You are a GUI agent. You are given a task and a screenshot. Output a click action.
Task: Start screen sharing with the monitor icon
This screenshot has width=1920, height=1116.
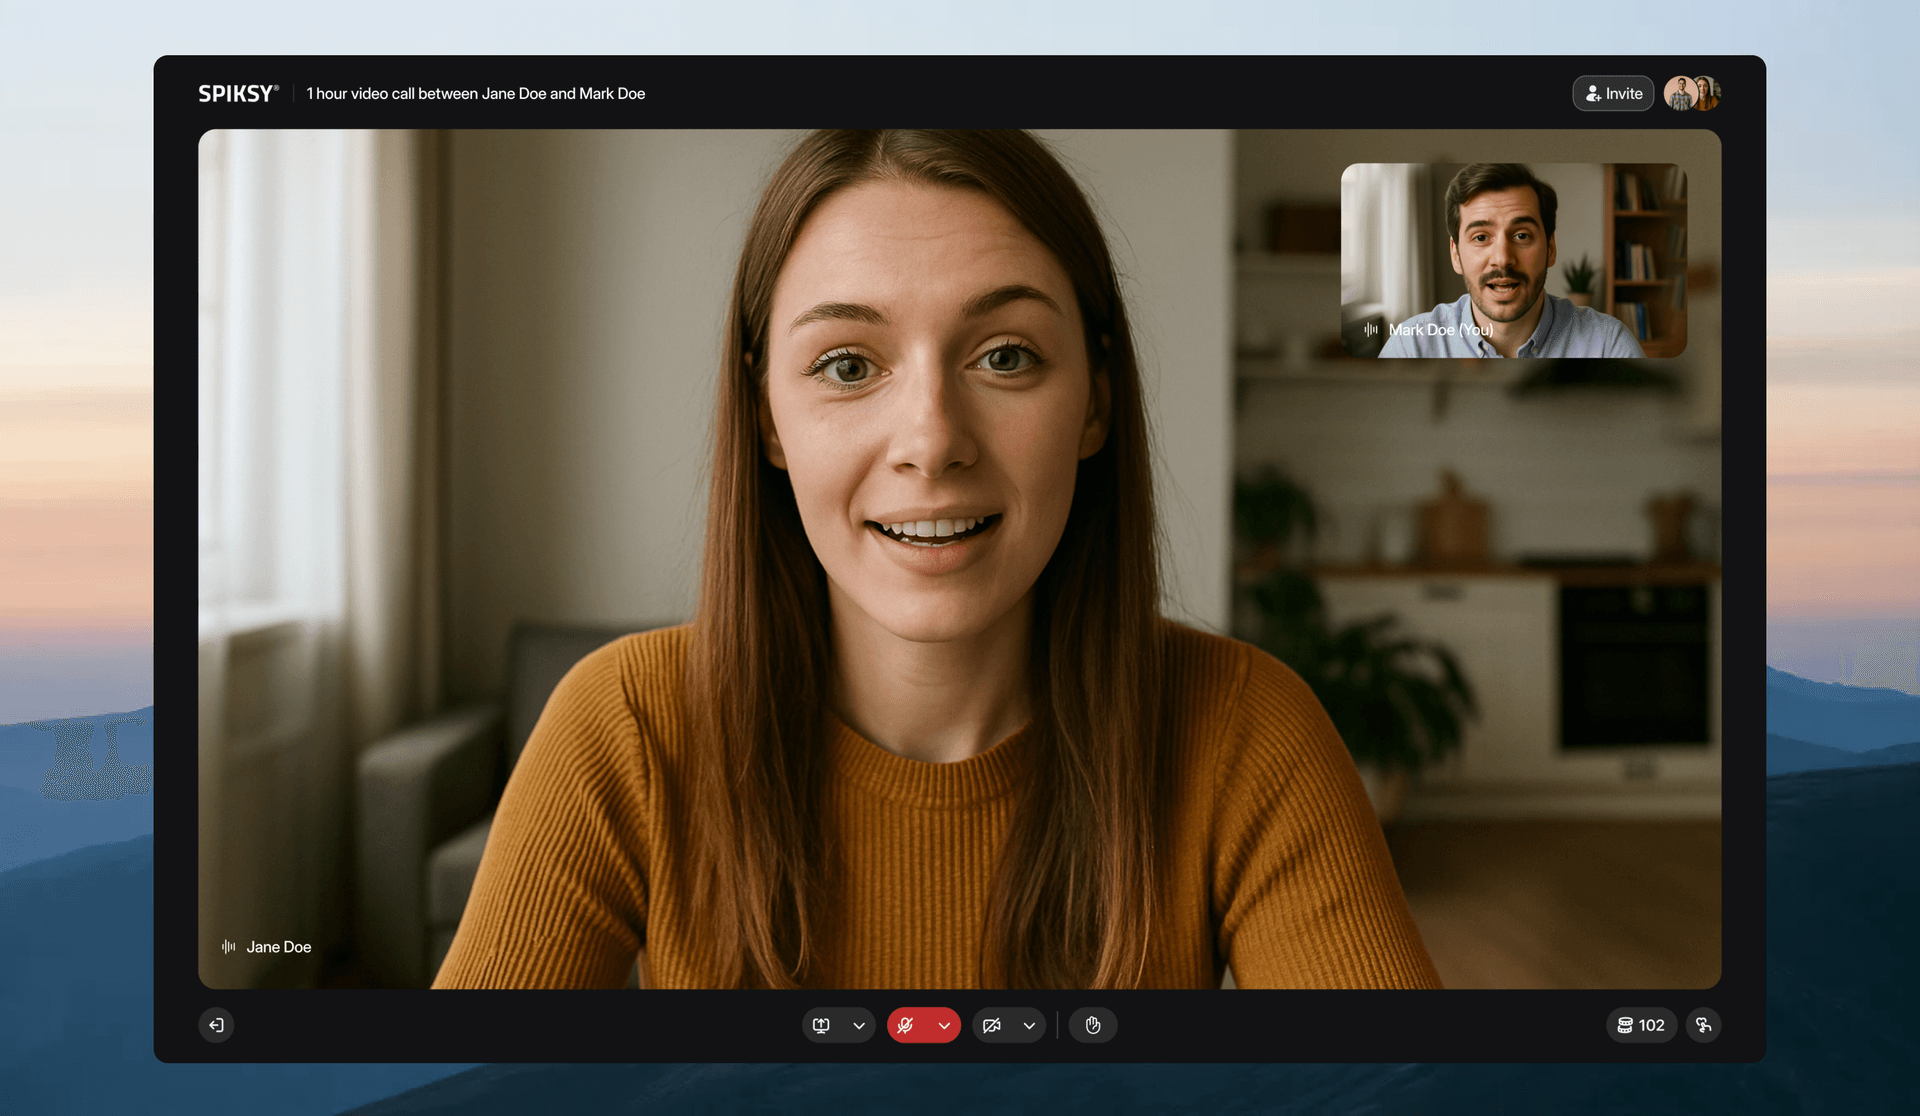click(821, 1025)
